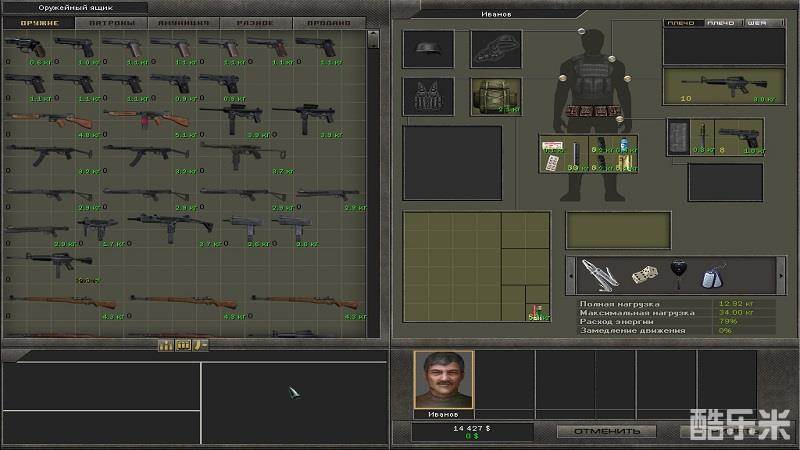Screen dimensions: 800x450
Task: Select the blue water flask in pouch
Action: click(x=624, y=144)
